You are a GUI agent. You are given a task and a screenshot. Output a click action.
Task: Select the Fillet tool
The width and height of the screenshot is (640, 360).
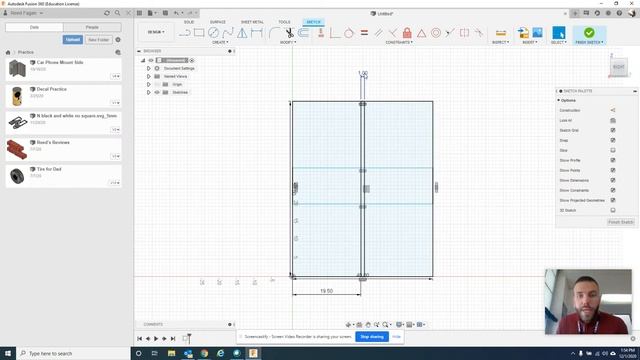tap(274, 33)
